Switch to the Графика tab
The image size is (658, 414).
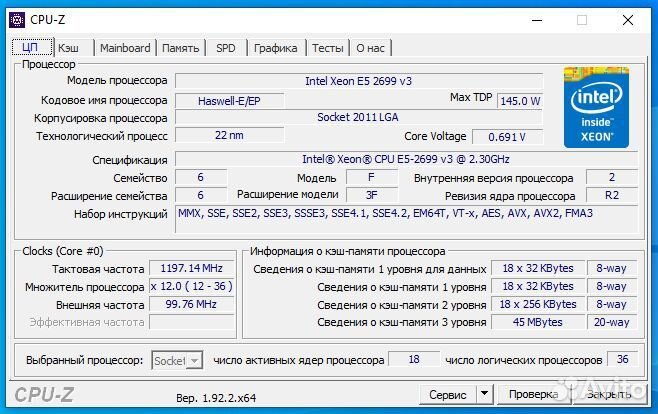tap(276, 48)
